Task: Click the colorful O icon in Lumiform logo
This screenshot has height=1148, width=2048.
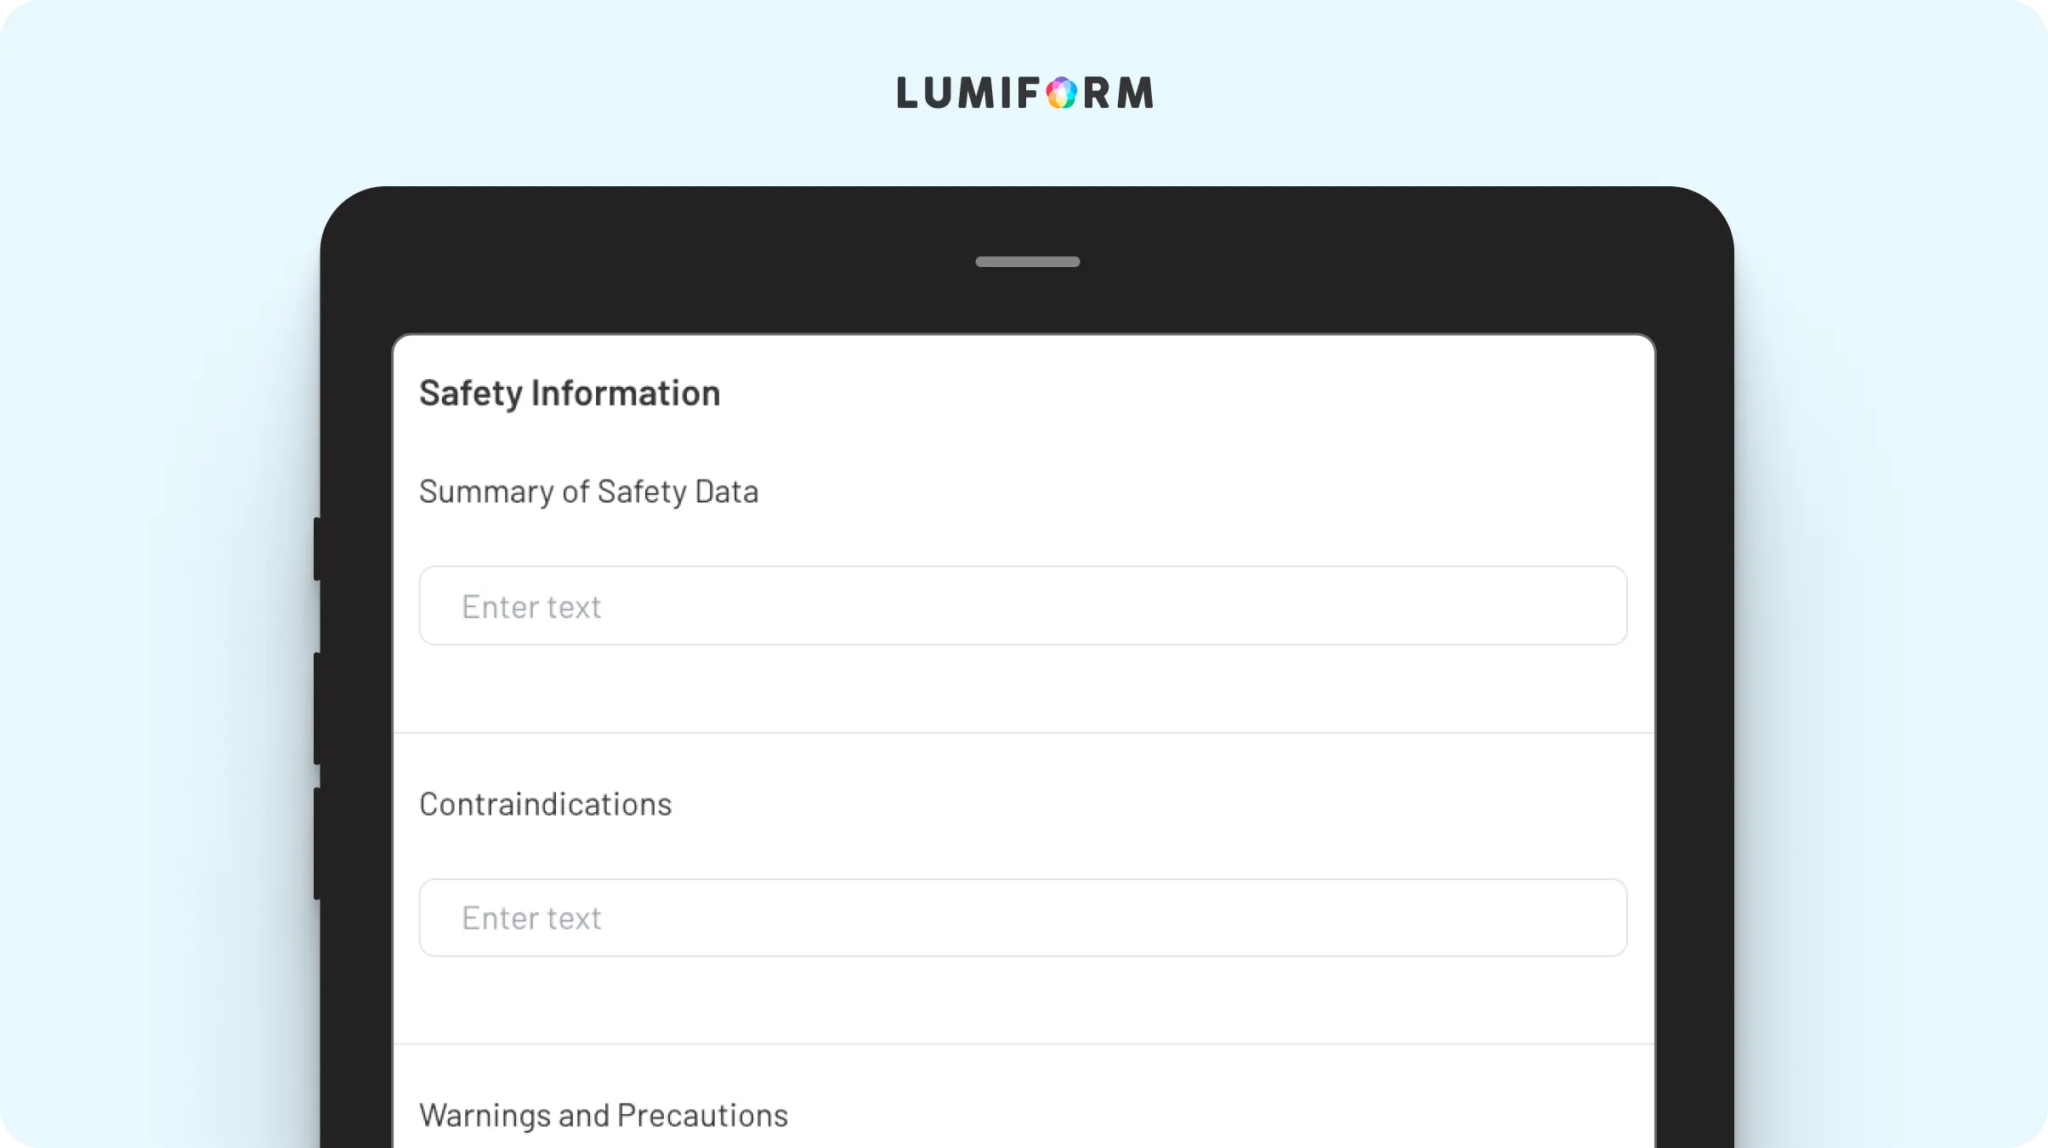Action: point(1061,93)
